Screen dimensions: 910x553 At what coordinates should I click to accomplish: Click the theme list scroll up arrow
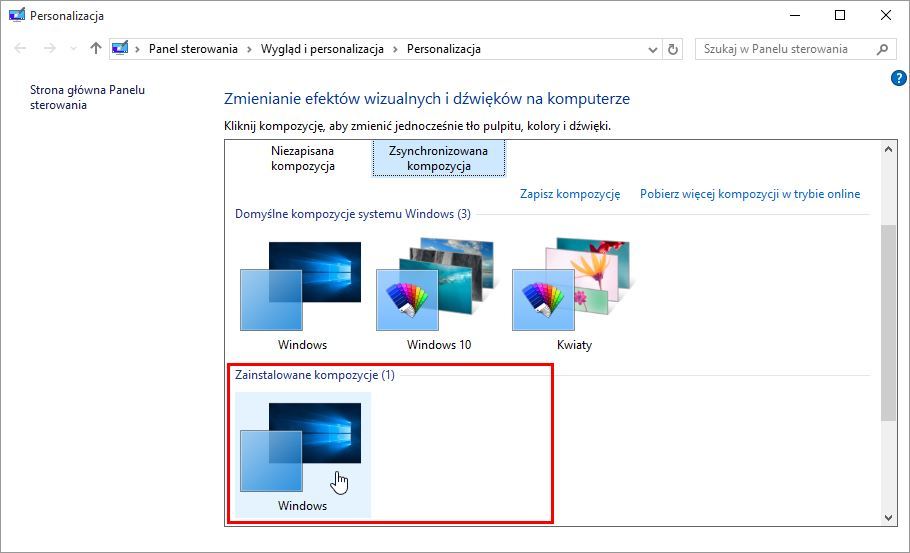click(x=888, y=149)
